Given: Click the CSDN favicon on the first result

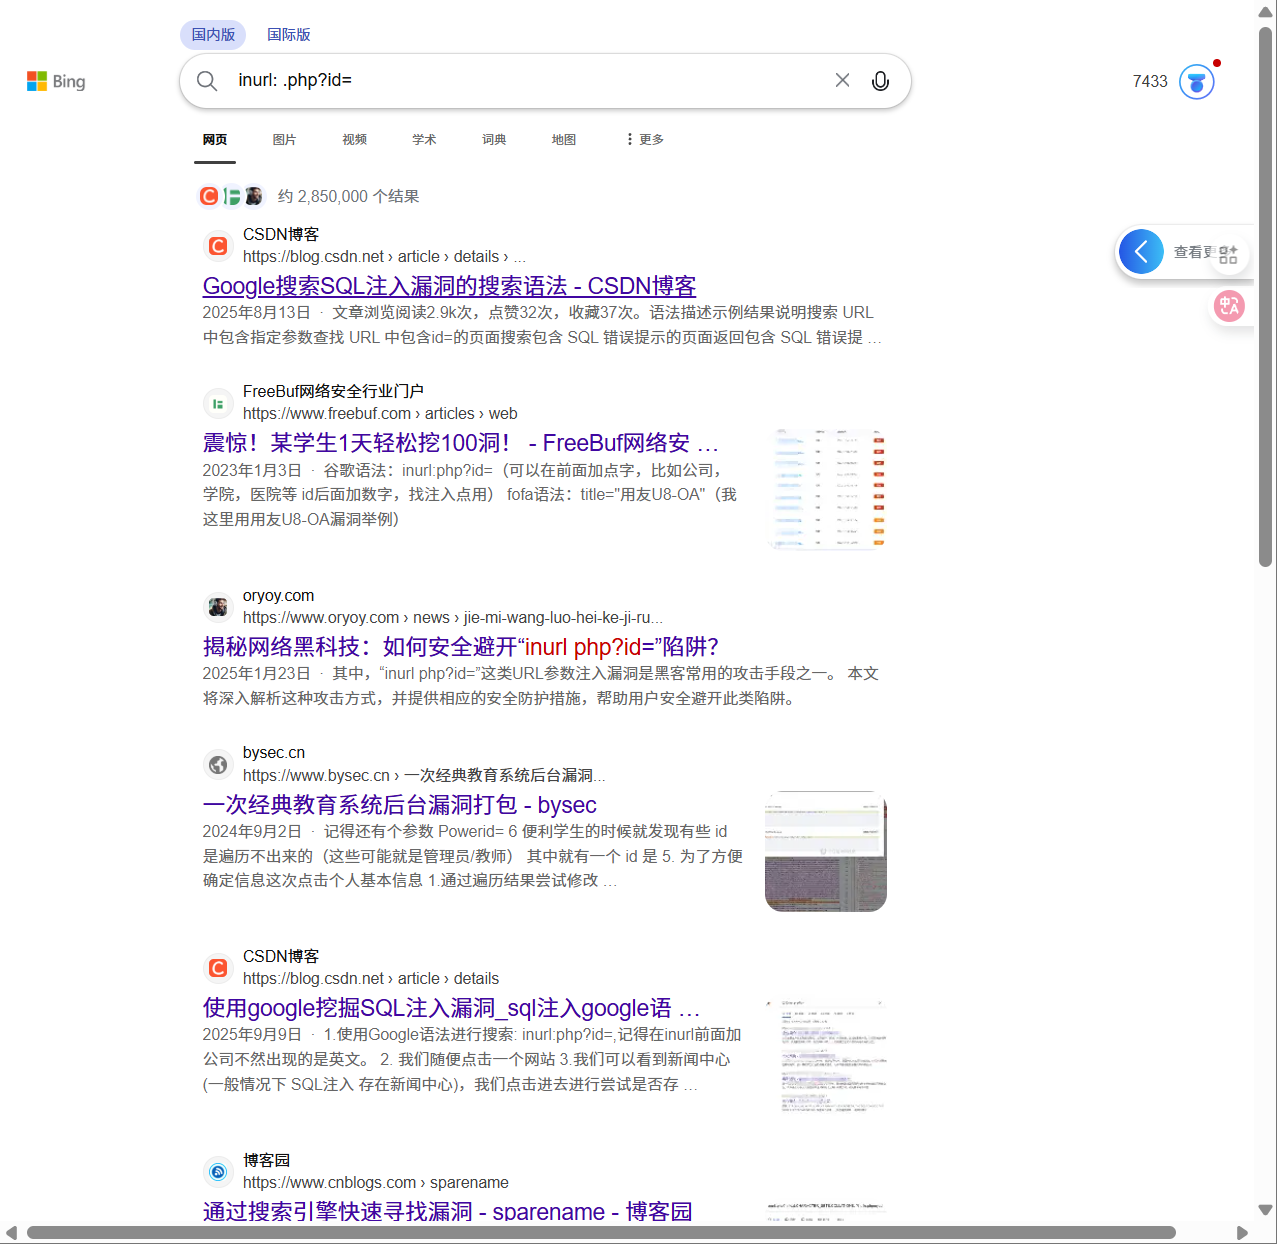Looking at the screenshot, I should coord(218,245).
